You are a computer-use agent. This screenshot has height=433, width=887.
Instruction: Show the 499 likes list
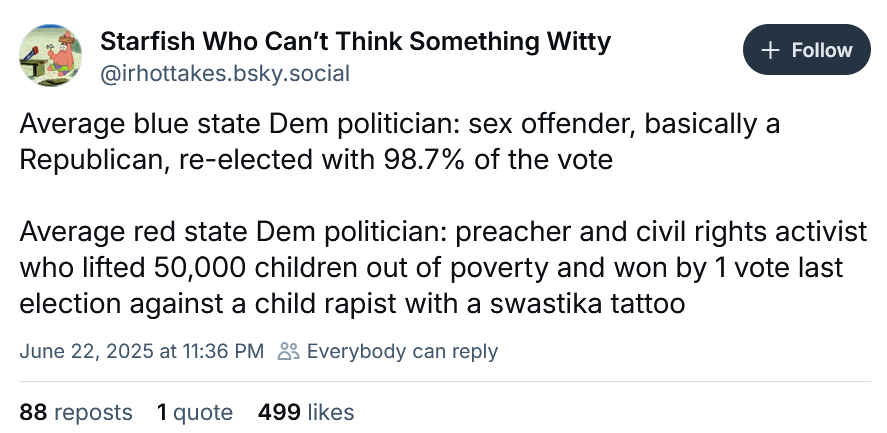(305, 412)
